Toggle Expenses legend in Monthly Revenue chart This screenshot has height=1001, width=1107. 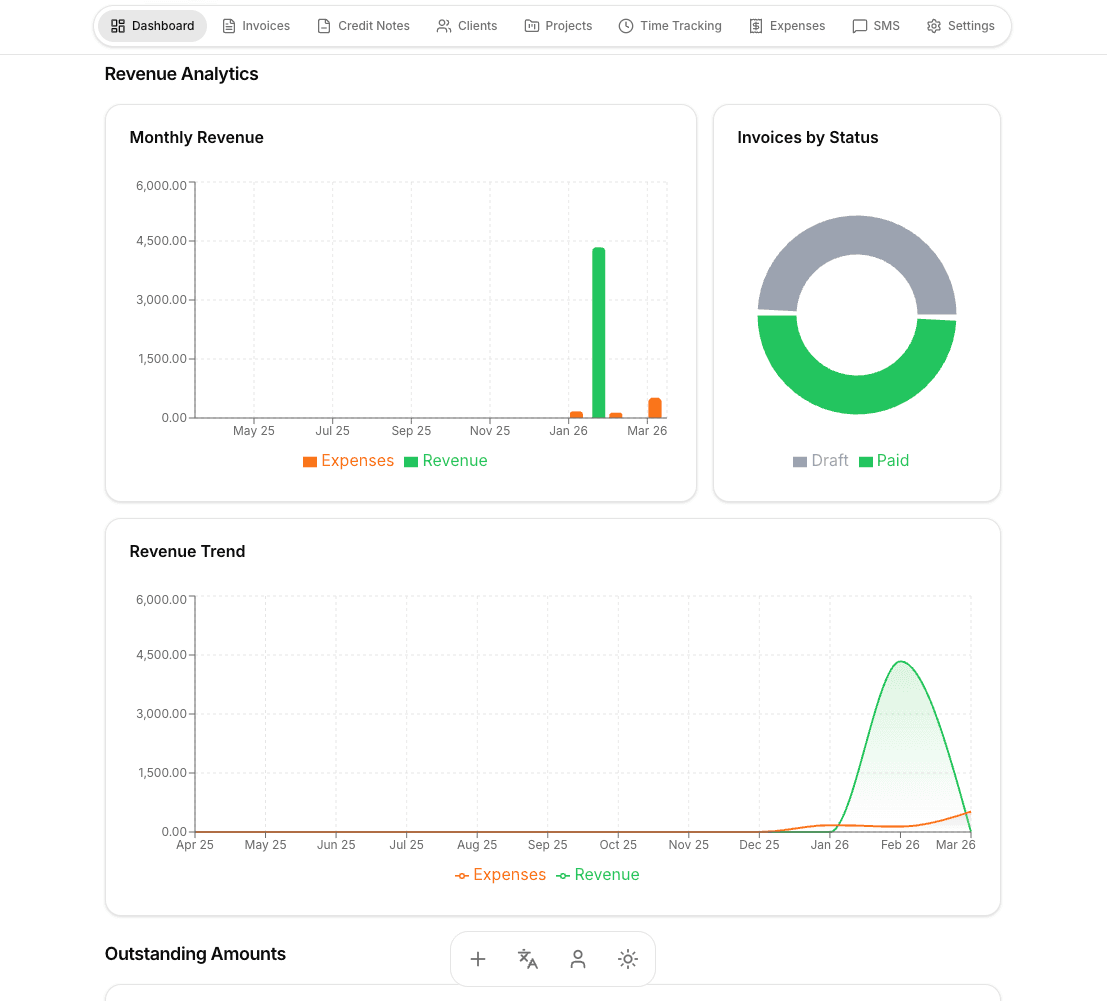[x=348, y=461]
